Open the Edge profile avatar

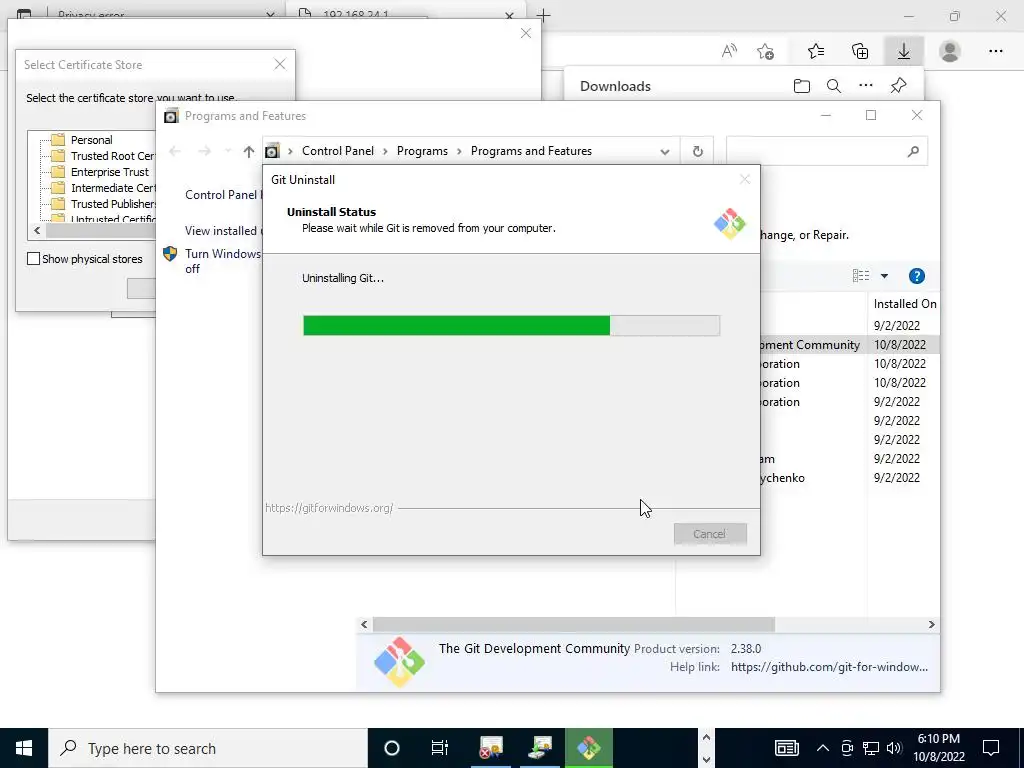point(950,51)
